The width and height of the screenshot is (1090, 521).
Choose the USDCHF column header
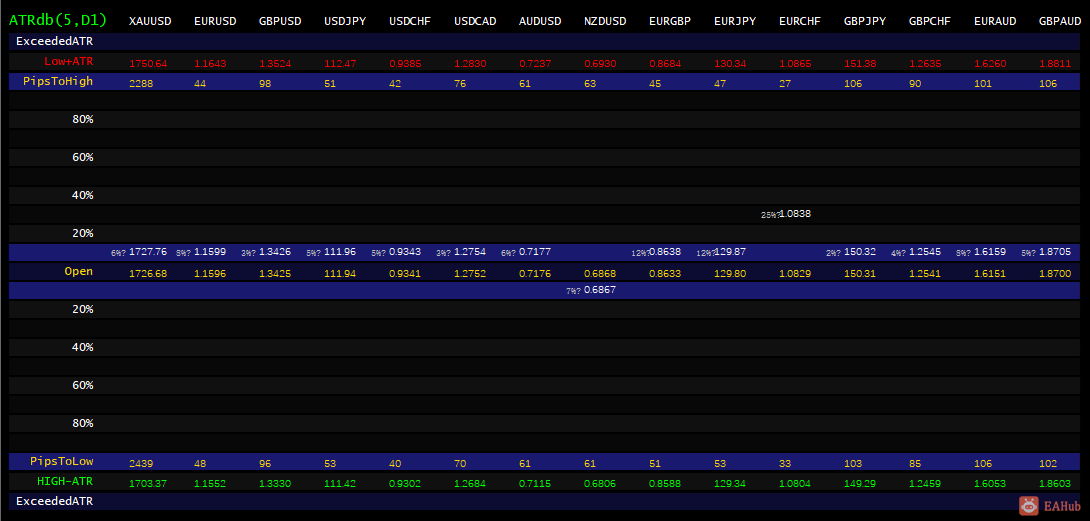coord(410,22)
